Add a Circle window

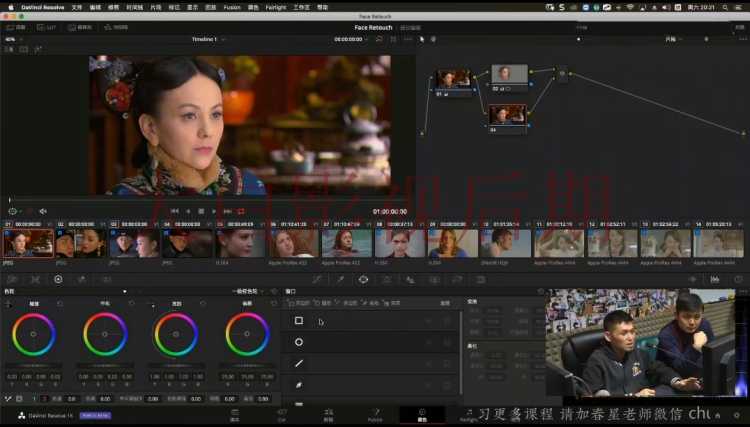pyautogui.click(x=299, y=342)
